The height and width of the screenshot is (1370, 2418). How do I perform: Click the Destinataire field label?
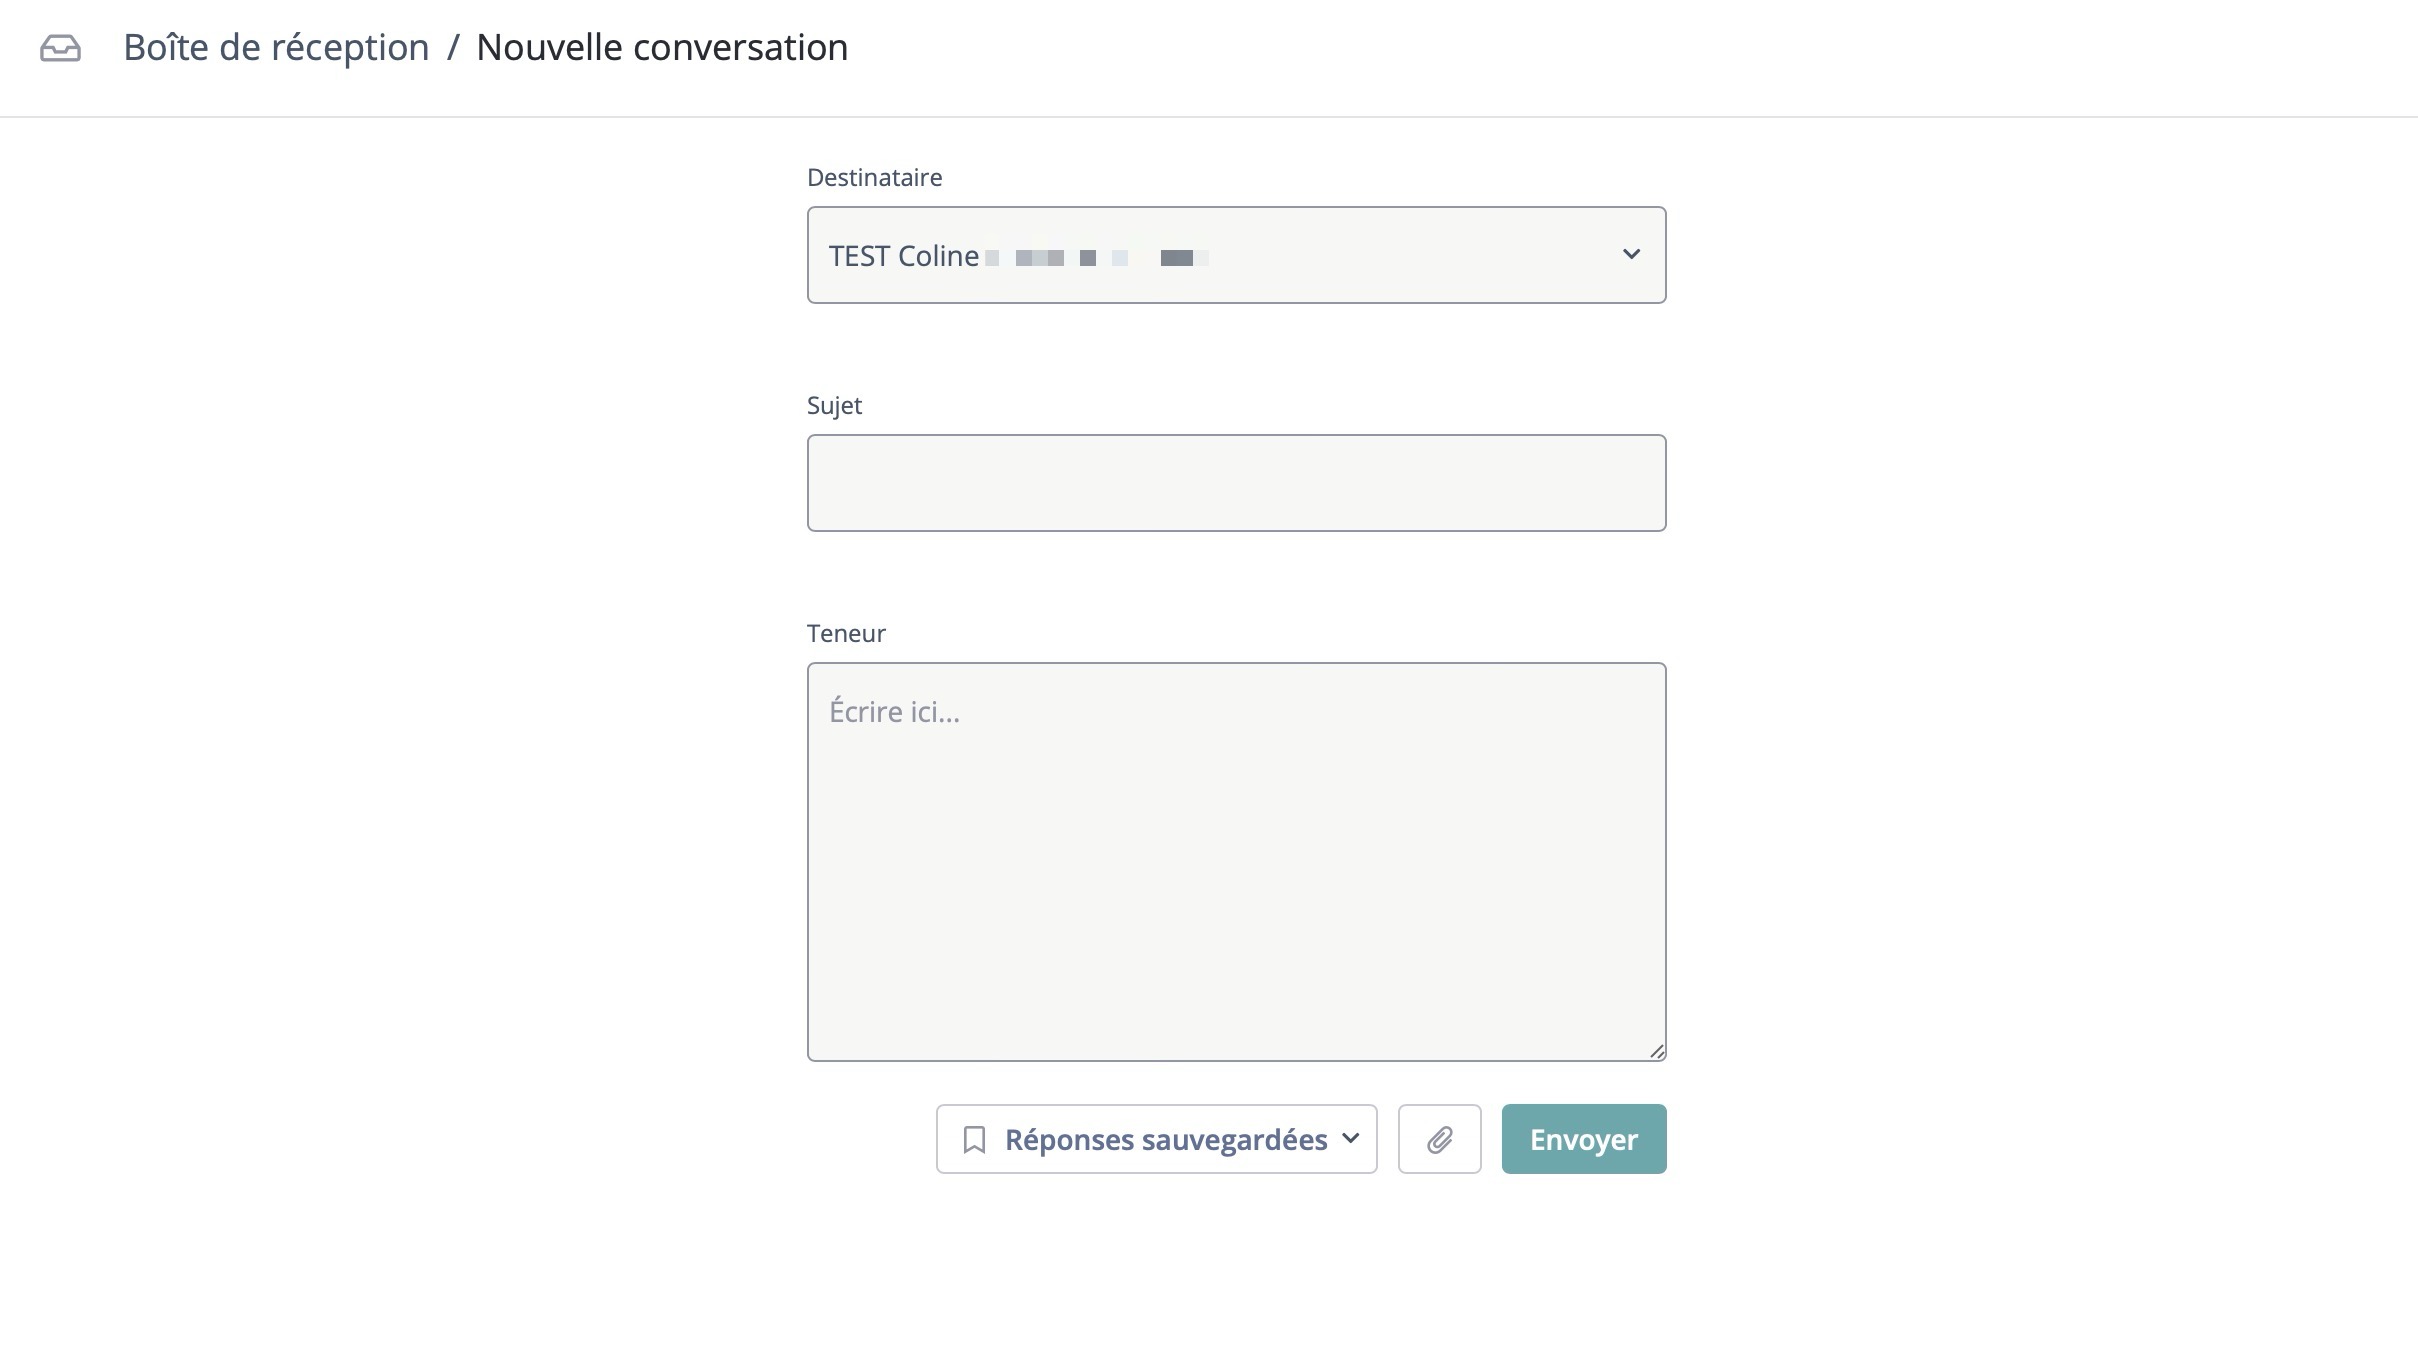[874, 178]
